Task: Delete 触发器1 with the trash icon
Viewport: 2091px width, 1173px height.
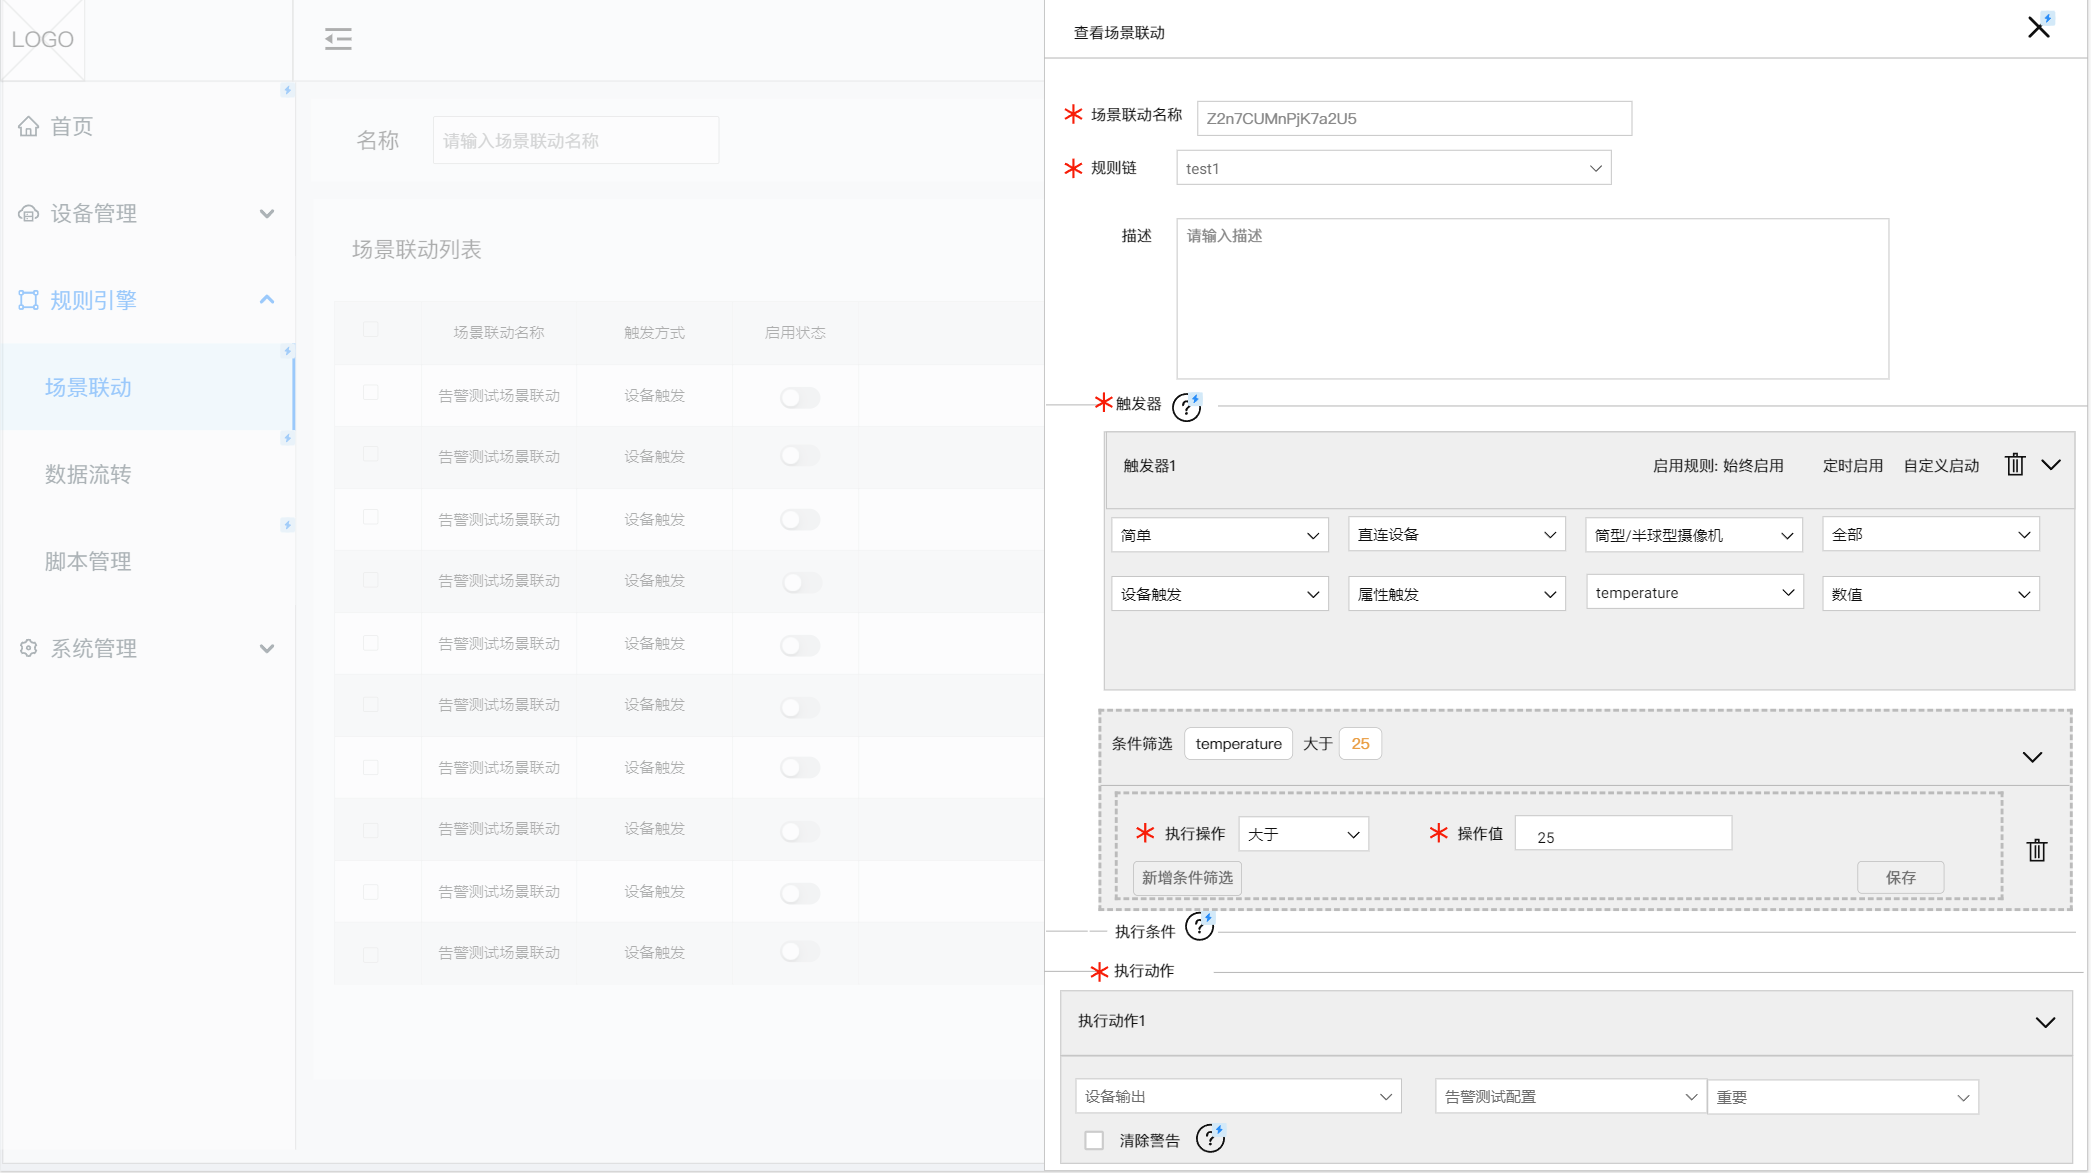Action: pyautogui.click(x=2015, y=465)
